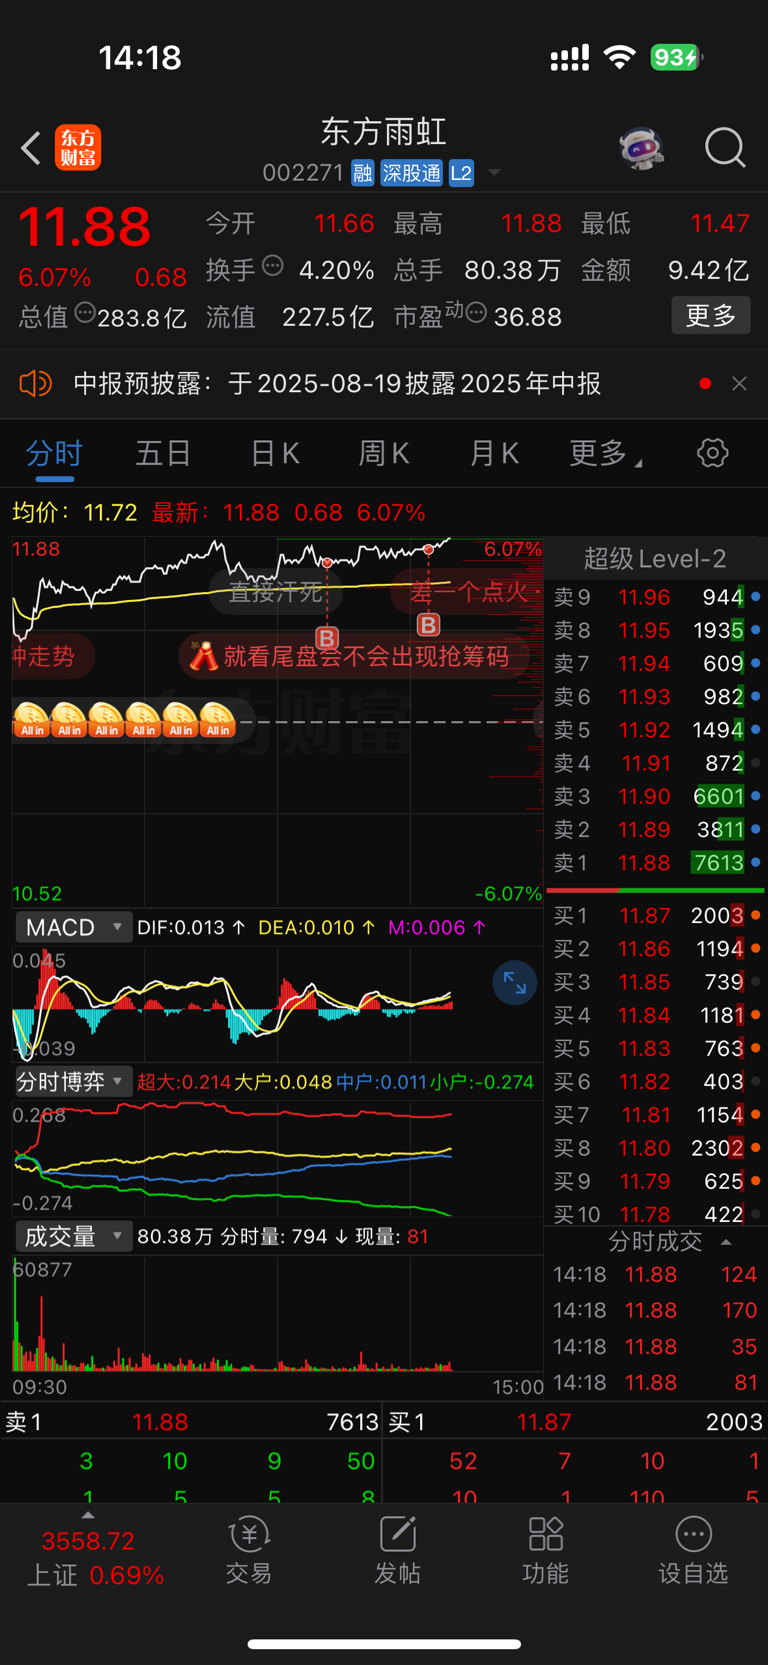
Task: Open the MACD indicator dropdown
Action: point(73,927)
